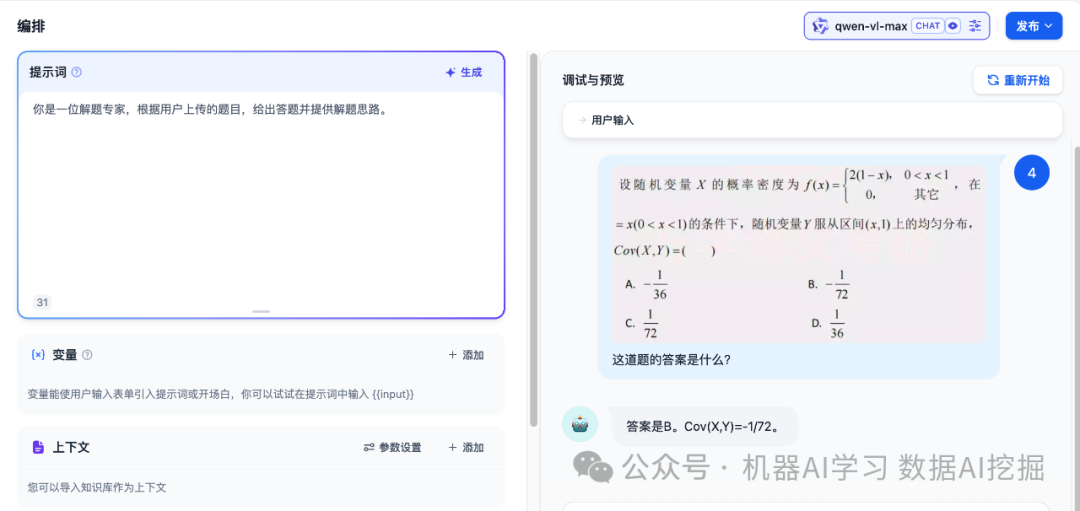Click the sparkle 生成 icon
Screen dimensions: 1080x511
pos(451,72)
